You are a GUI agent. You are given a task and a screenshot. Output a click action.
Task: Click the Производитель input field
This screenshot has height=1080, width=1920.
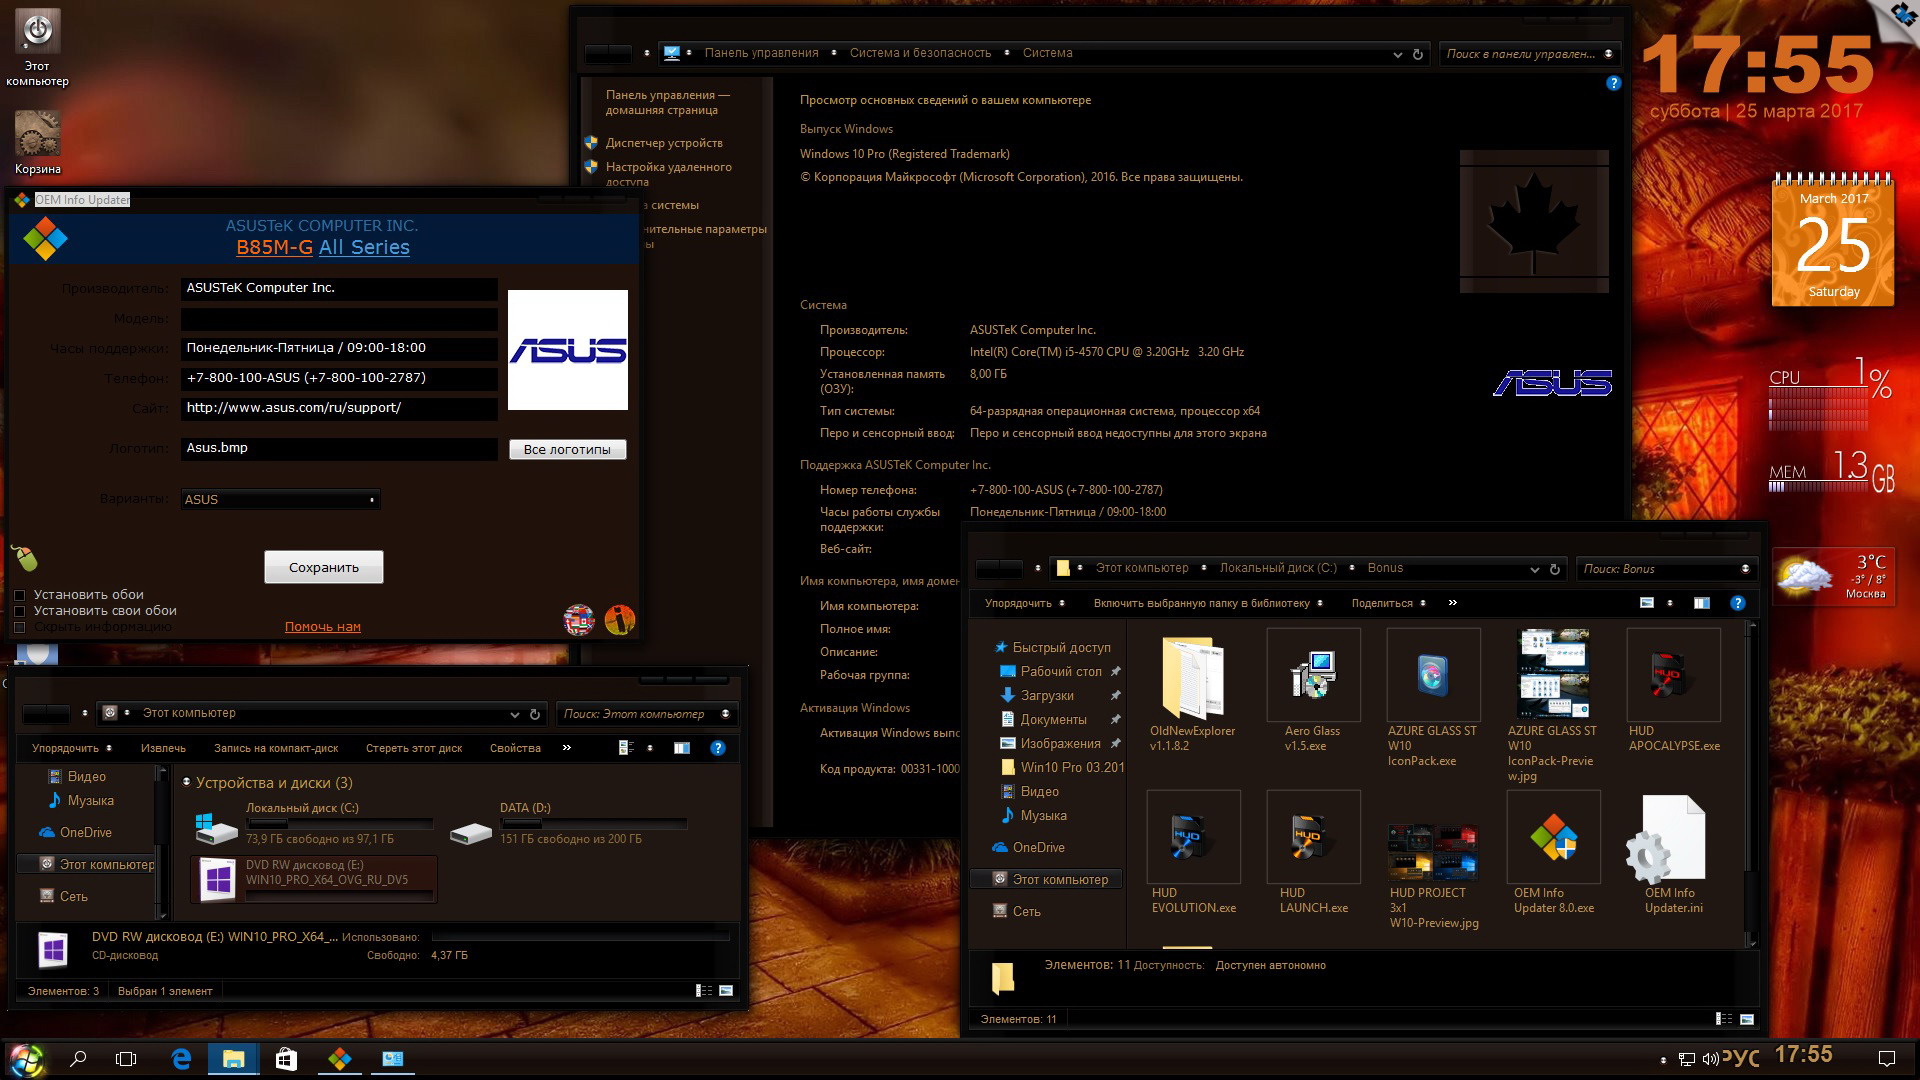pos(339,288)
